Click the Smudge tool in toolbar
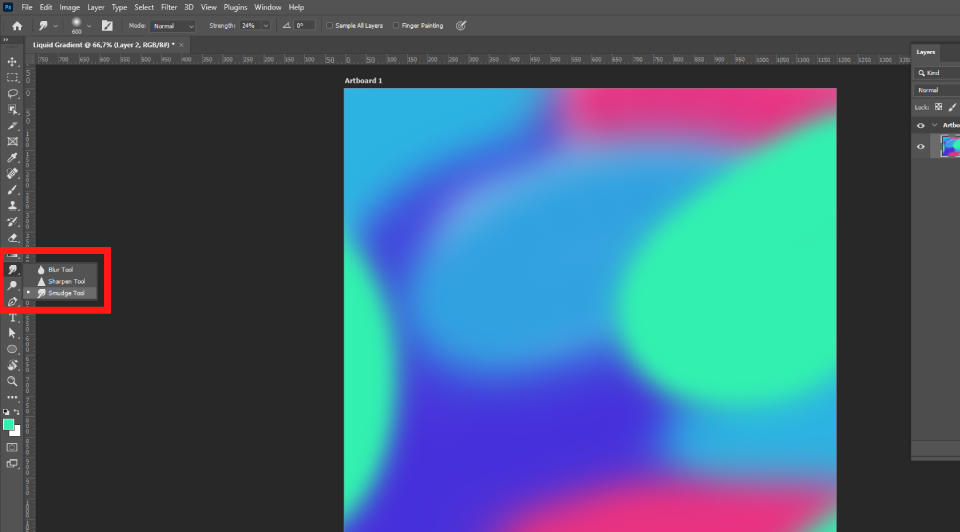Screen dimensions: 960x532 point(12,269)
